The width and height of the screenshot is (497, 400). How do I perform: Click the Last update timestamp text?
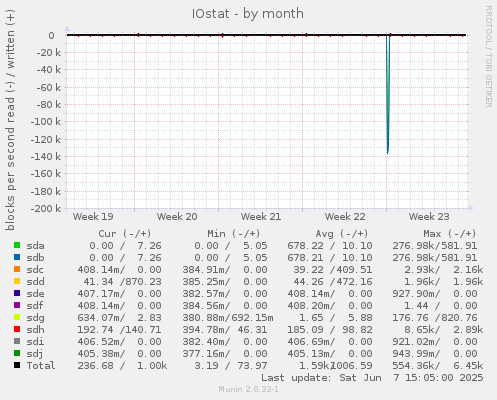tap(372, 378)
